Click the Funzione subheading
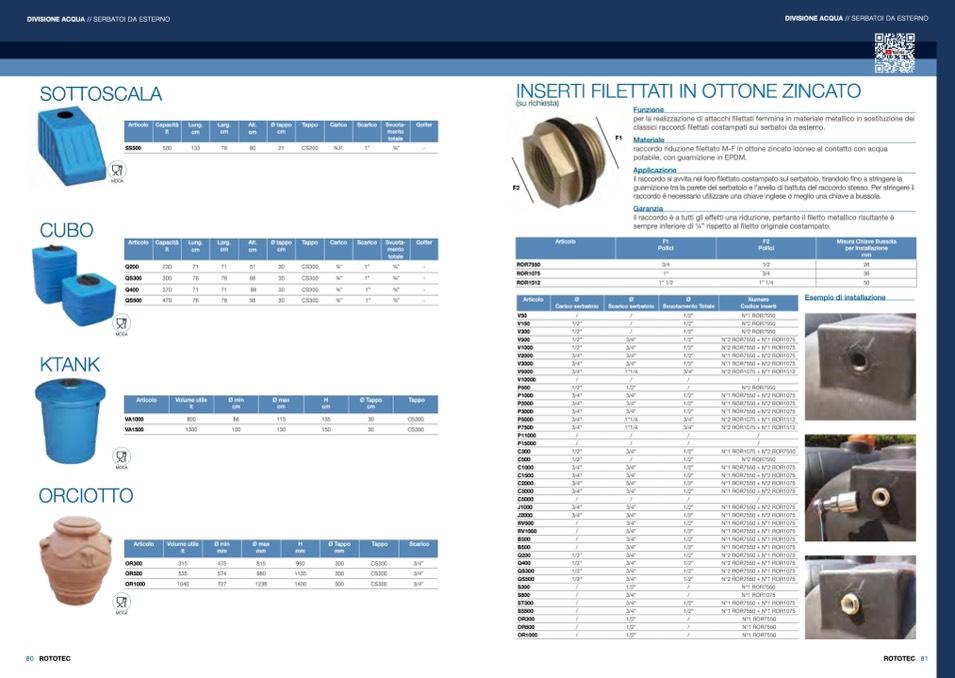Image resolution: width=955 pixels, height=678 pixels. coord(649,109)
